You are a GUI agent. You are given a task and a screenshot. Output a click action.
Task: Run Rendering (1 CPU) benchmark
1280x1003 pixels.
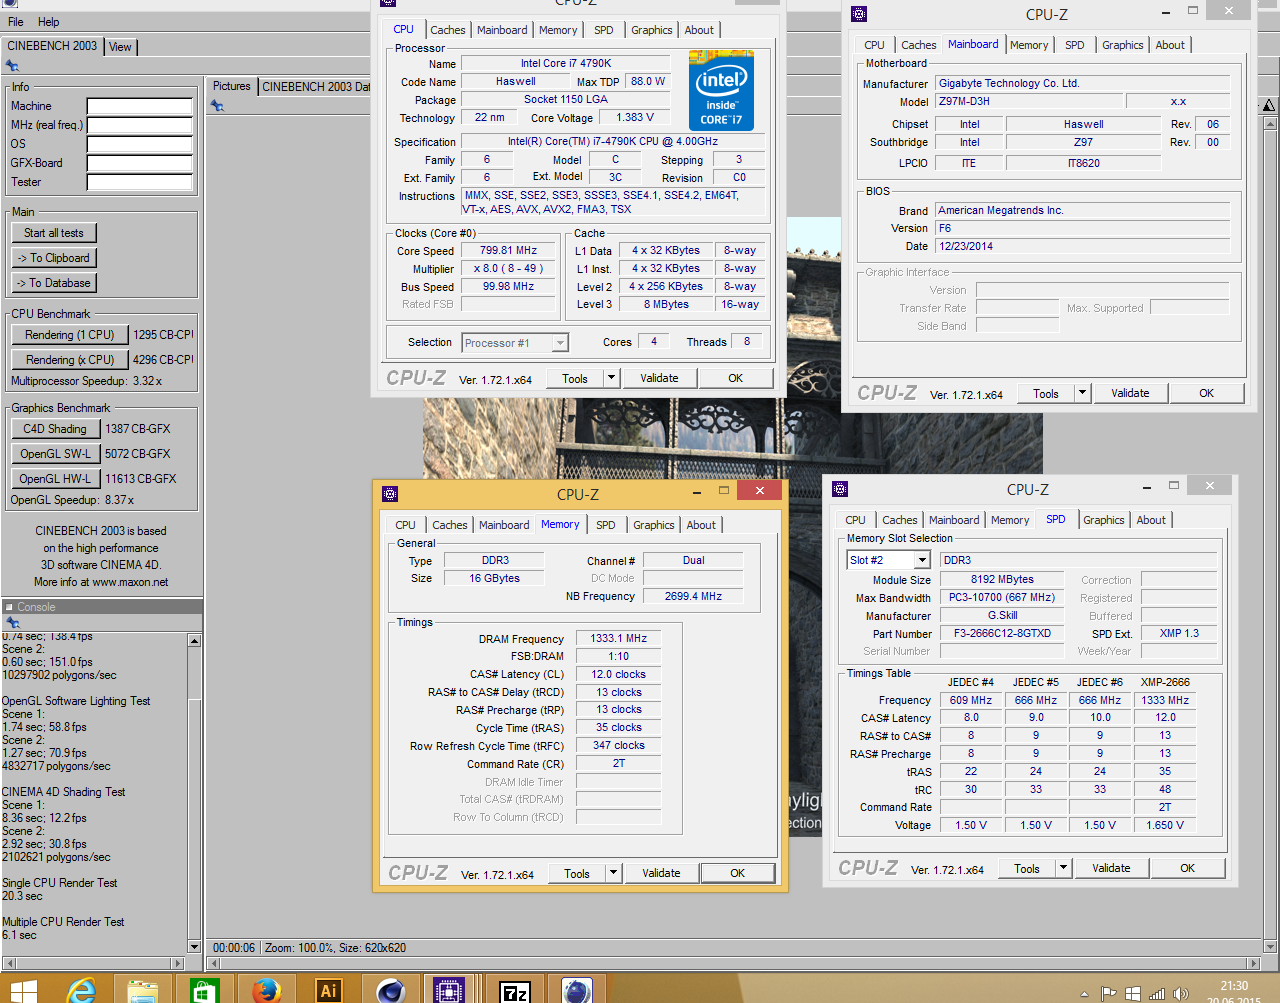point(70,335)
